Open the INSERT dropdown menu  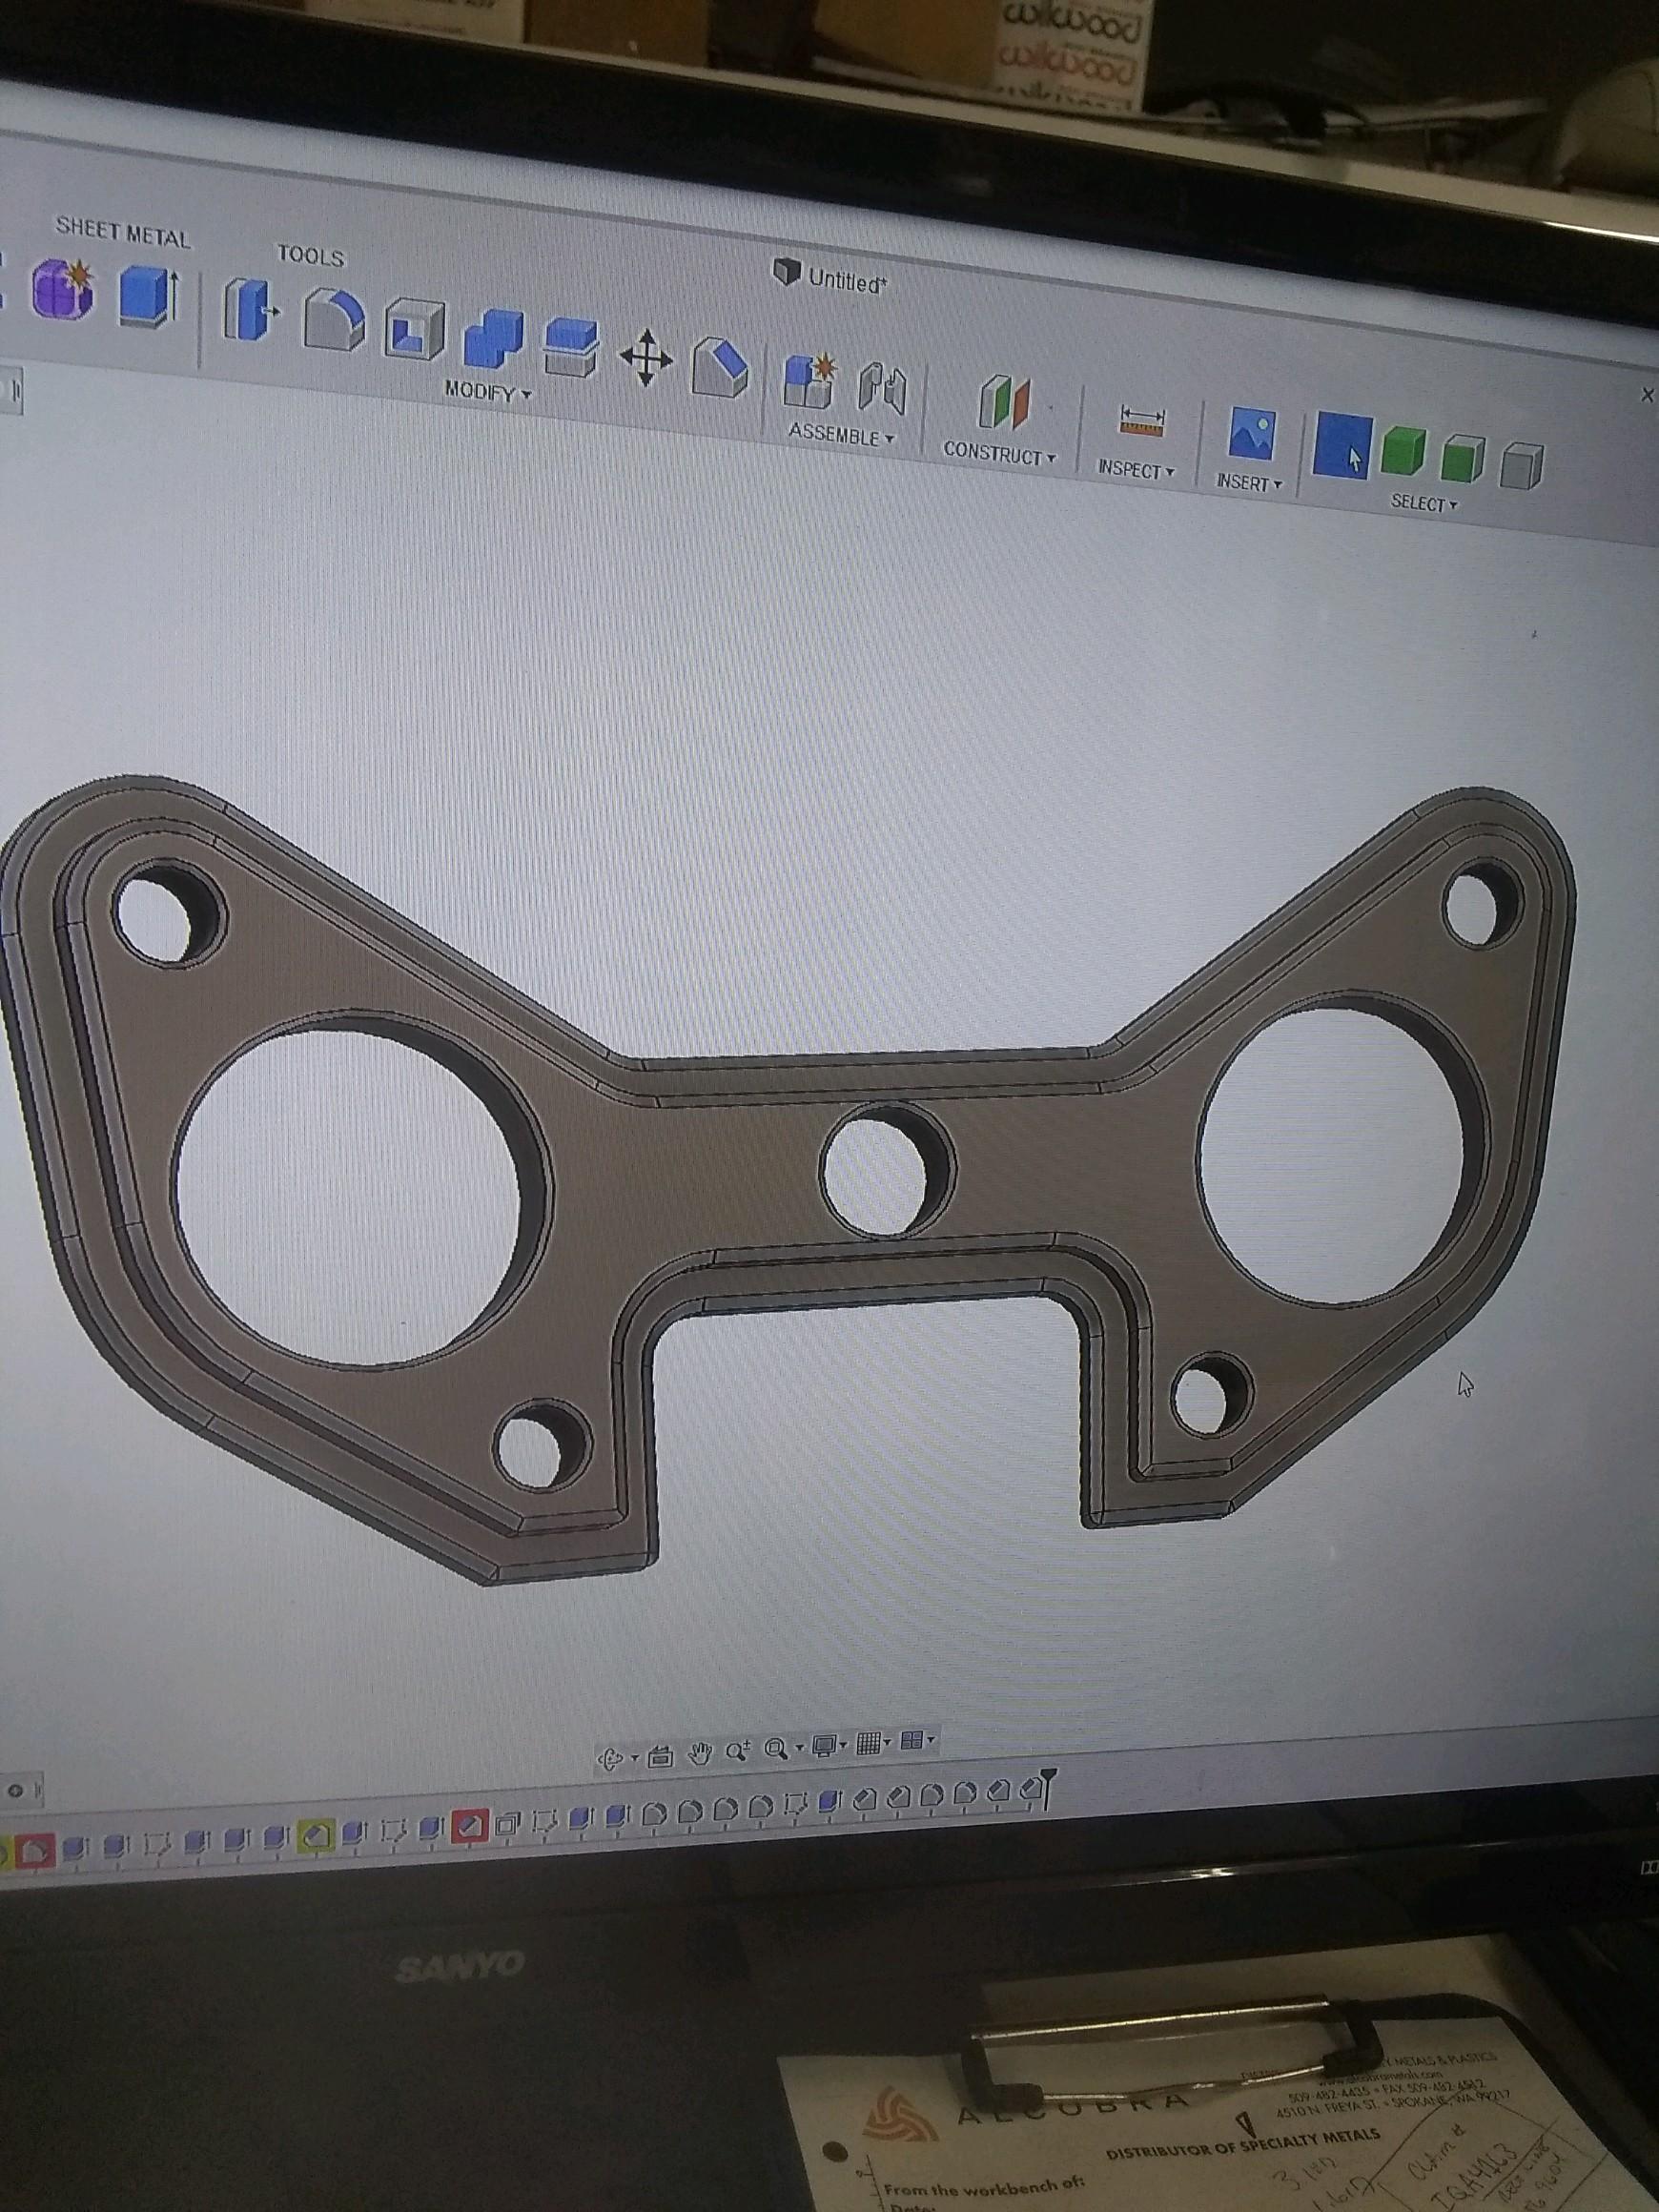(x=1248, y=482)
